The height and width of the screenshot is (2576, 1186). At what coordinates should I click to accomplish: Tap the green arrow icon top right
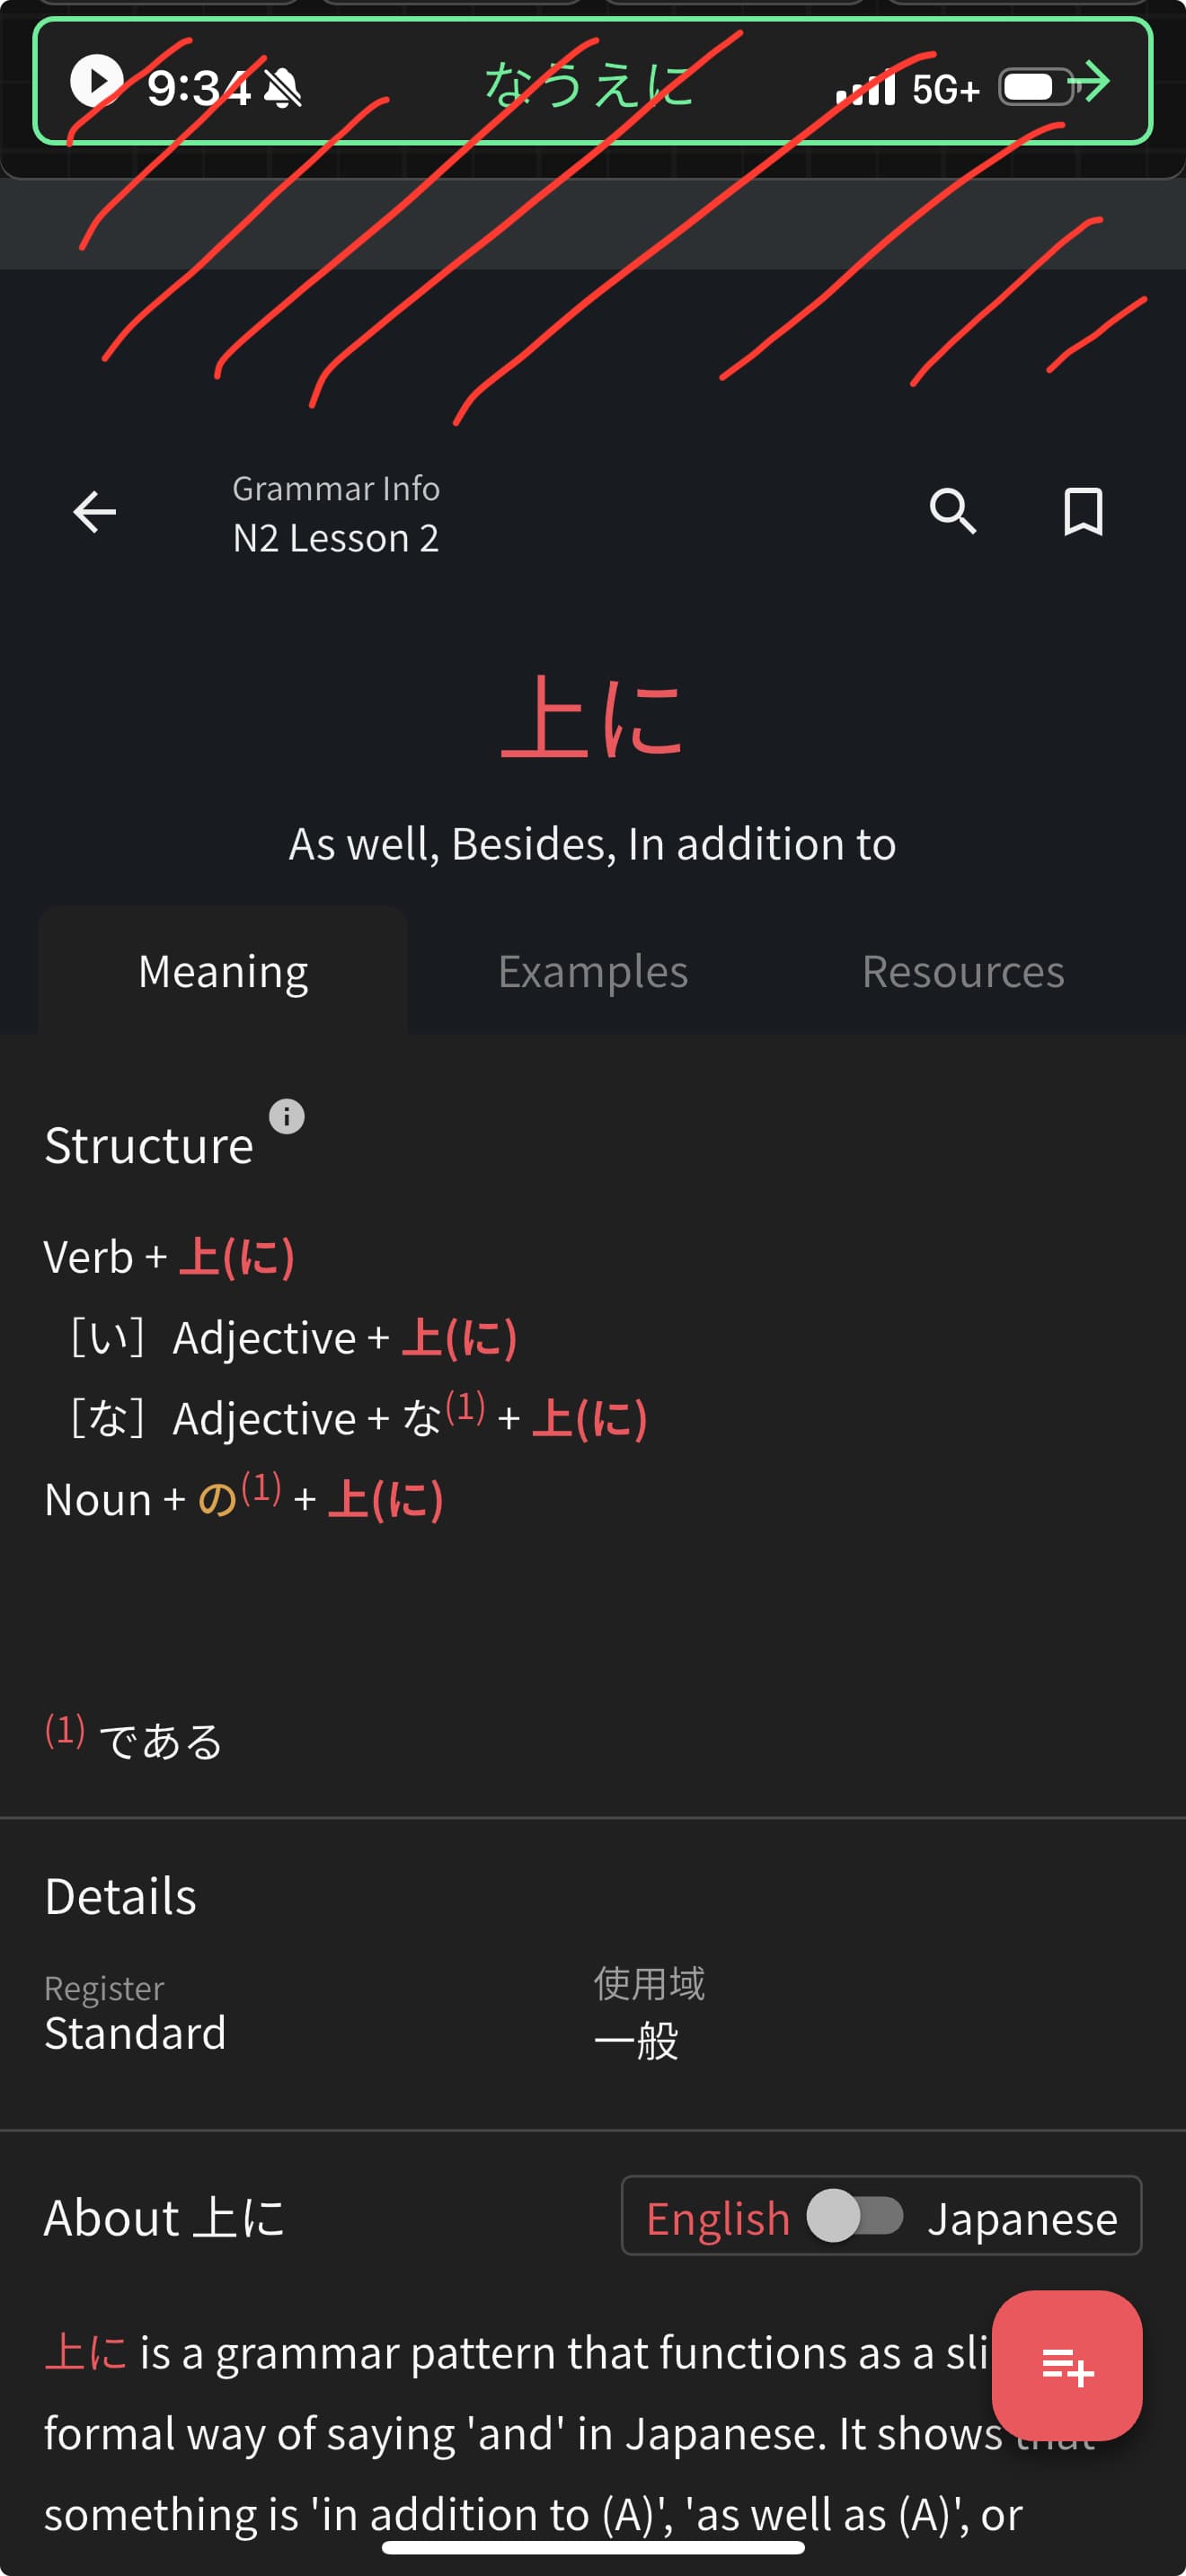pyautogui.click(x=1090, y=81)
